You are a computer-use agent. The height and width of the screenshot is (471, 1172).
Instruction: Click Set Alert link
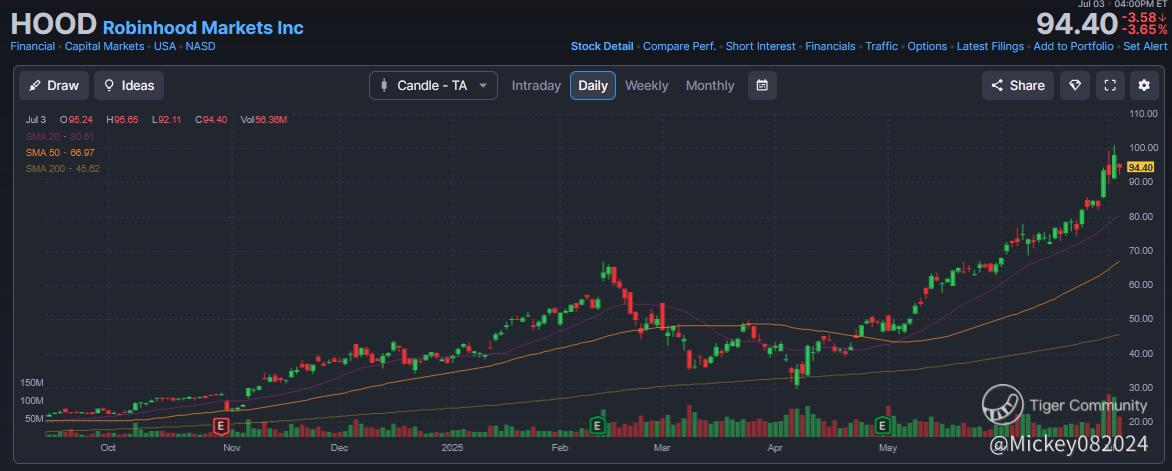pyautogui.click(x=1145, y=46)
